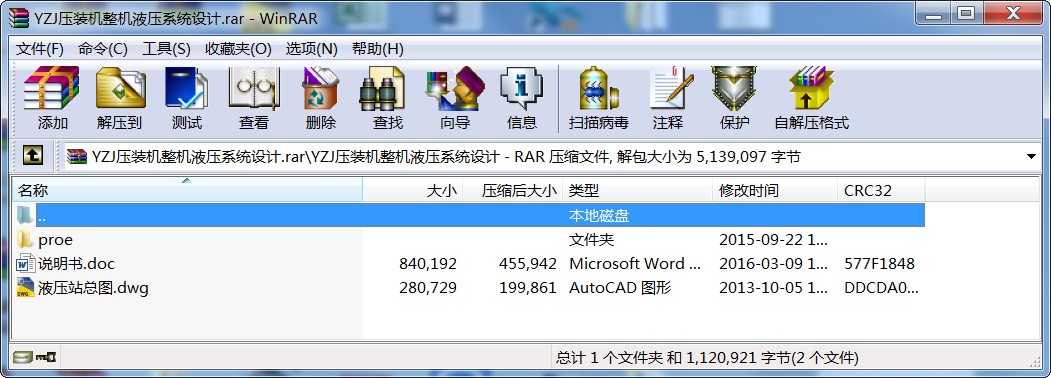
Task: Click the WinRAR title bar app icon
Action: click(18, 17)
